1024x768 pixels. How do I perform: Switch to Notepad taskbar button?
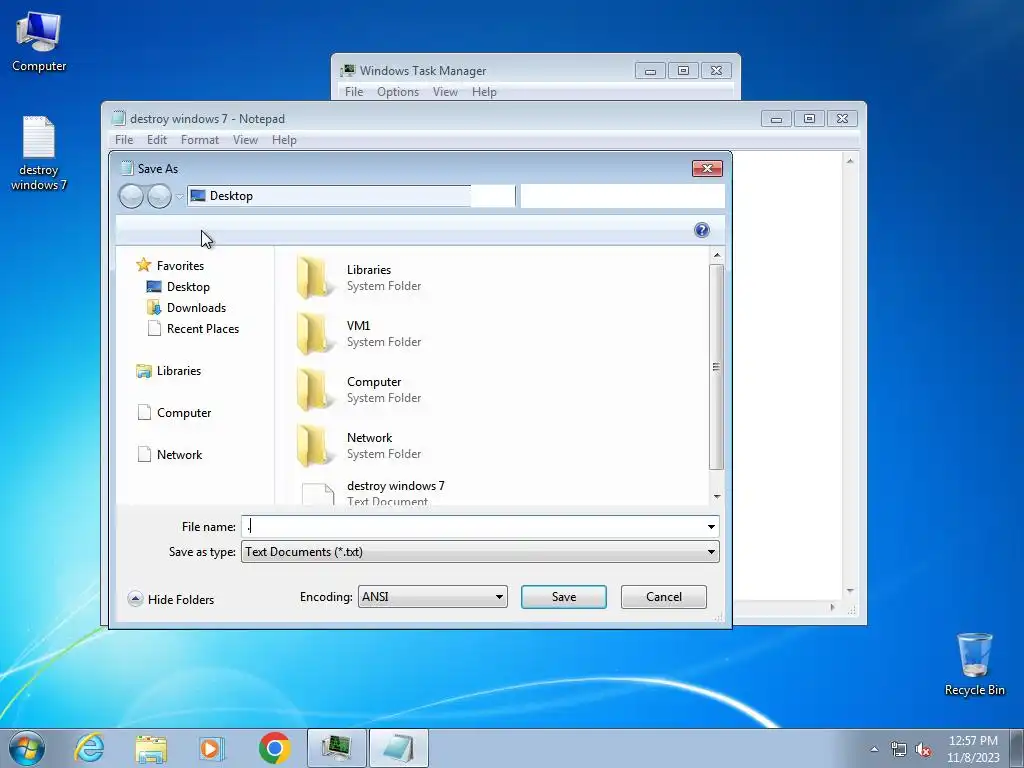[398, 748]
